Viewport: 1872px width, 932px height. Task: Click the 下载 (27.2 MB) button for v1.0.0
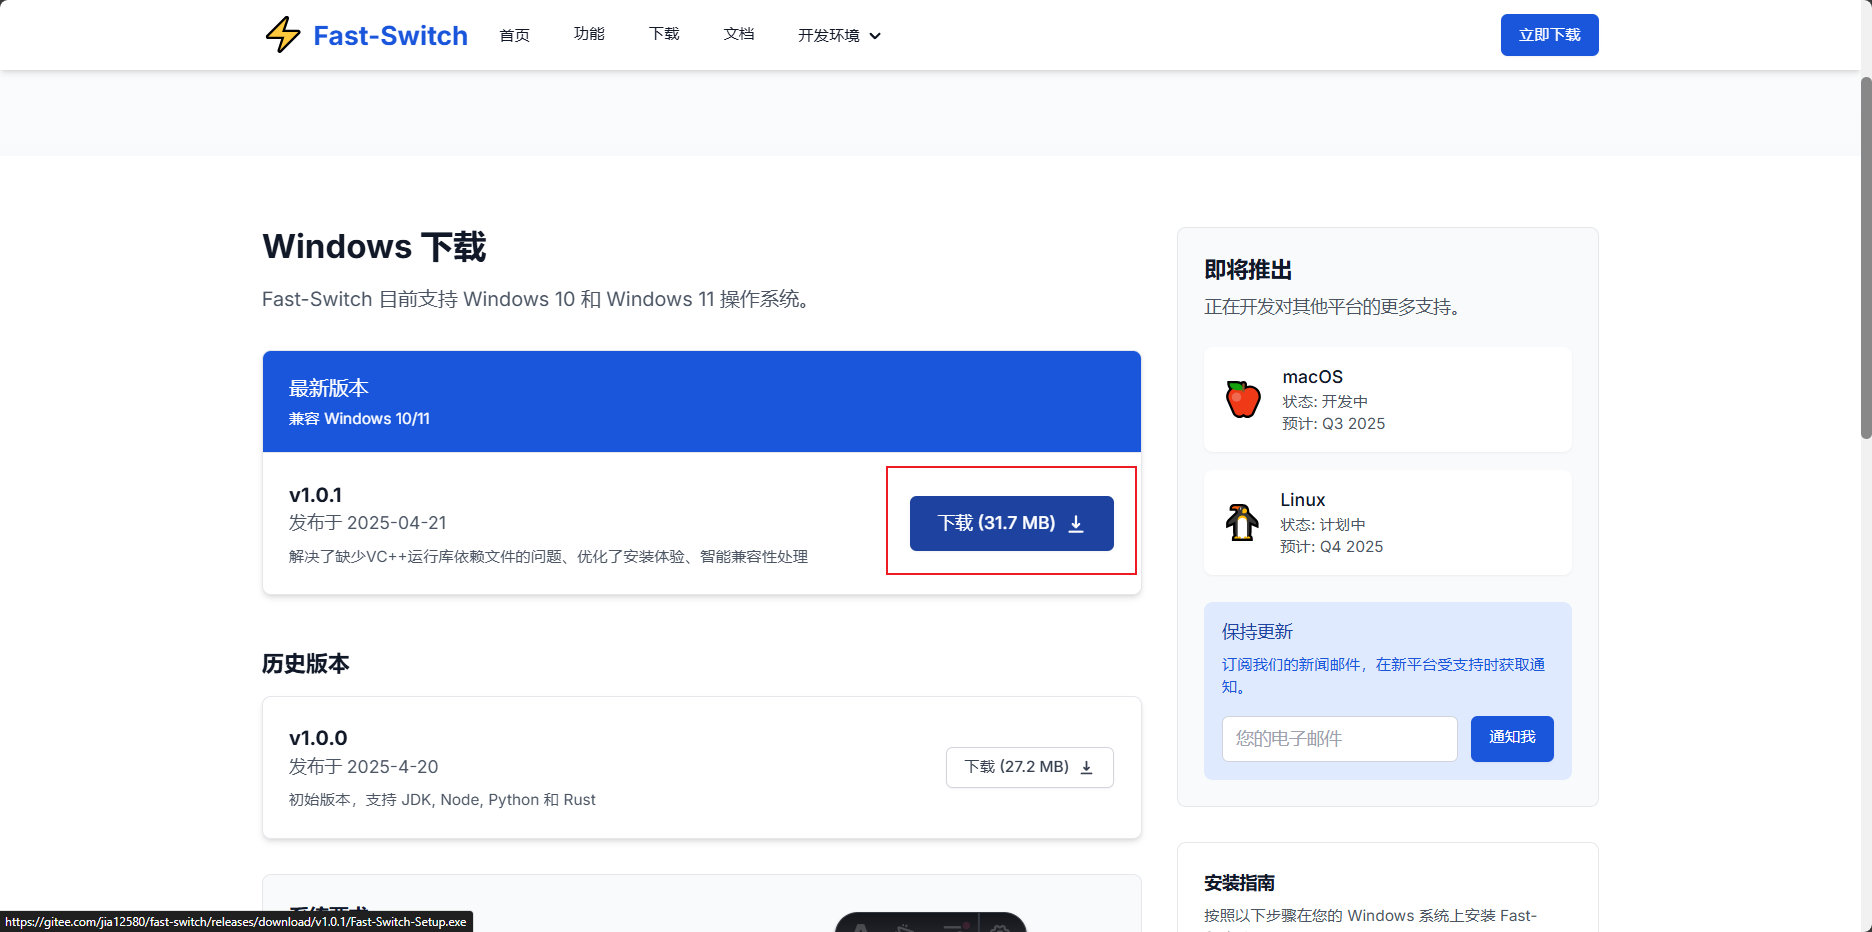(x=1029, y=767)
